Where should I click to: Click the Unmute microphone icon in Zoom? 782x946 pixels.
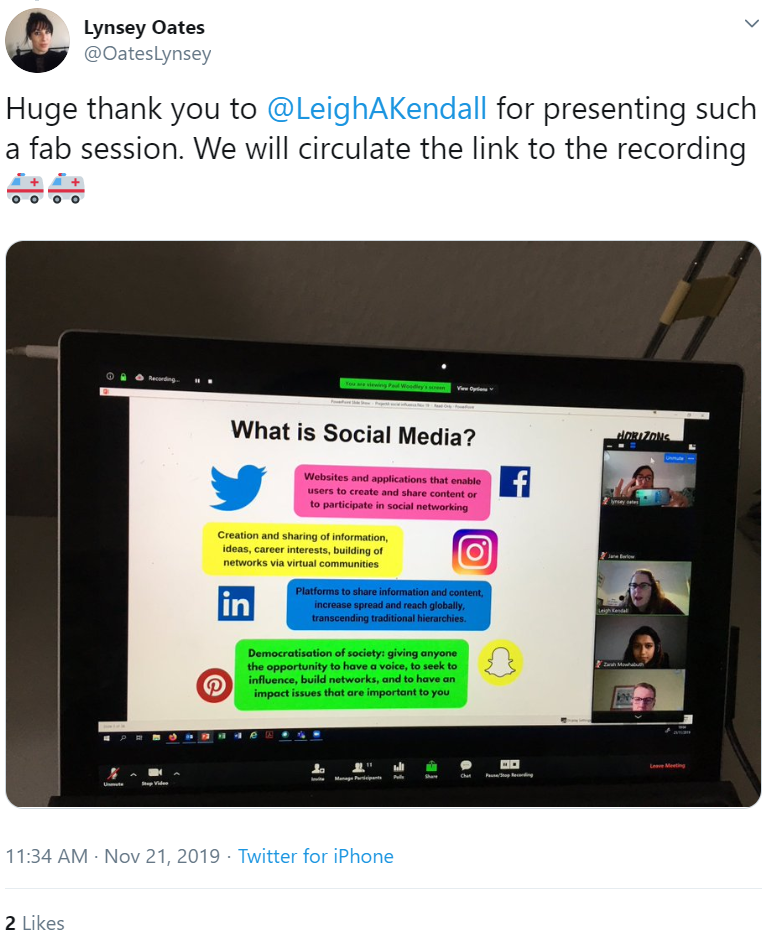point(113,773)
